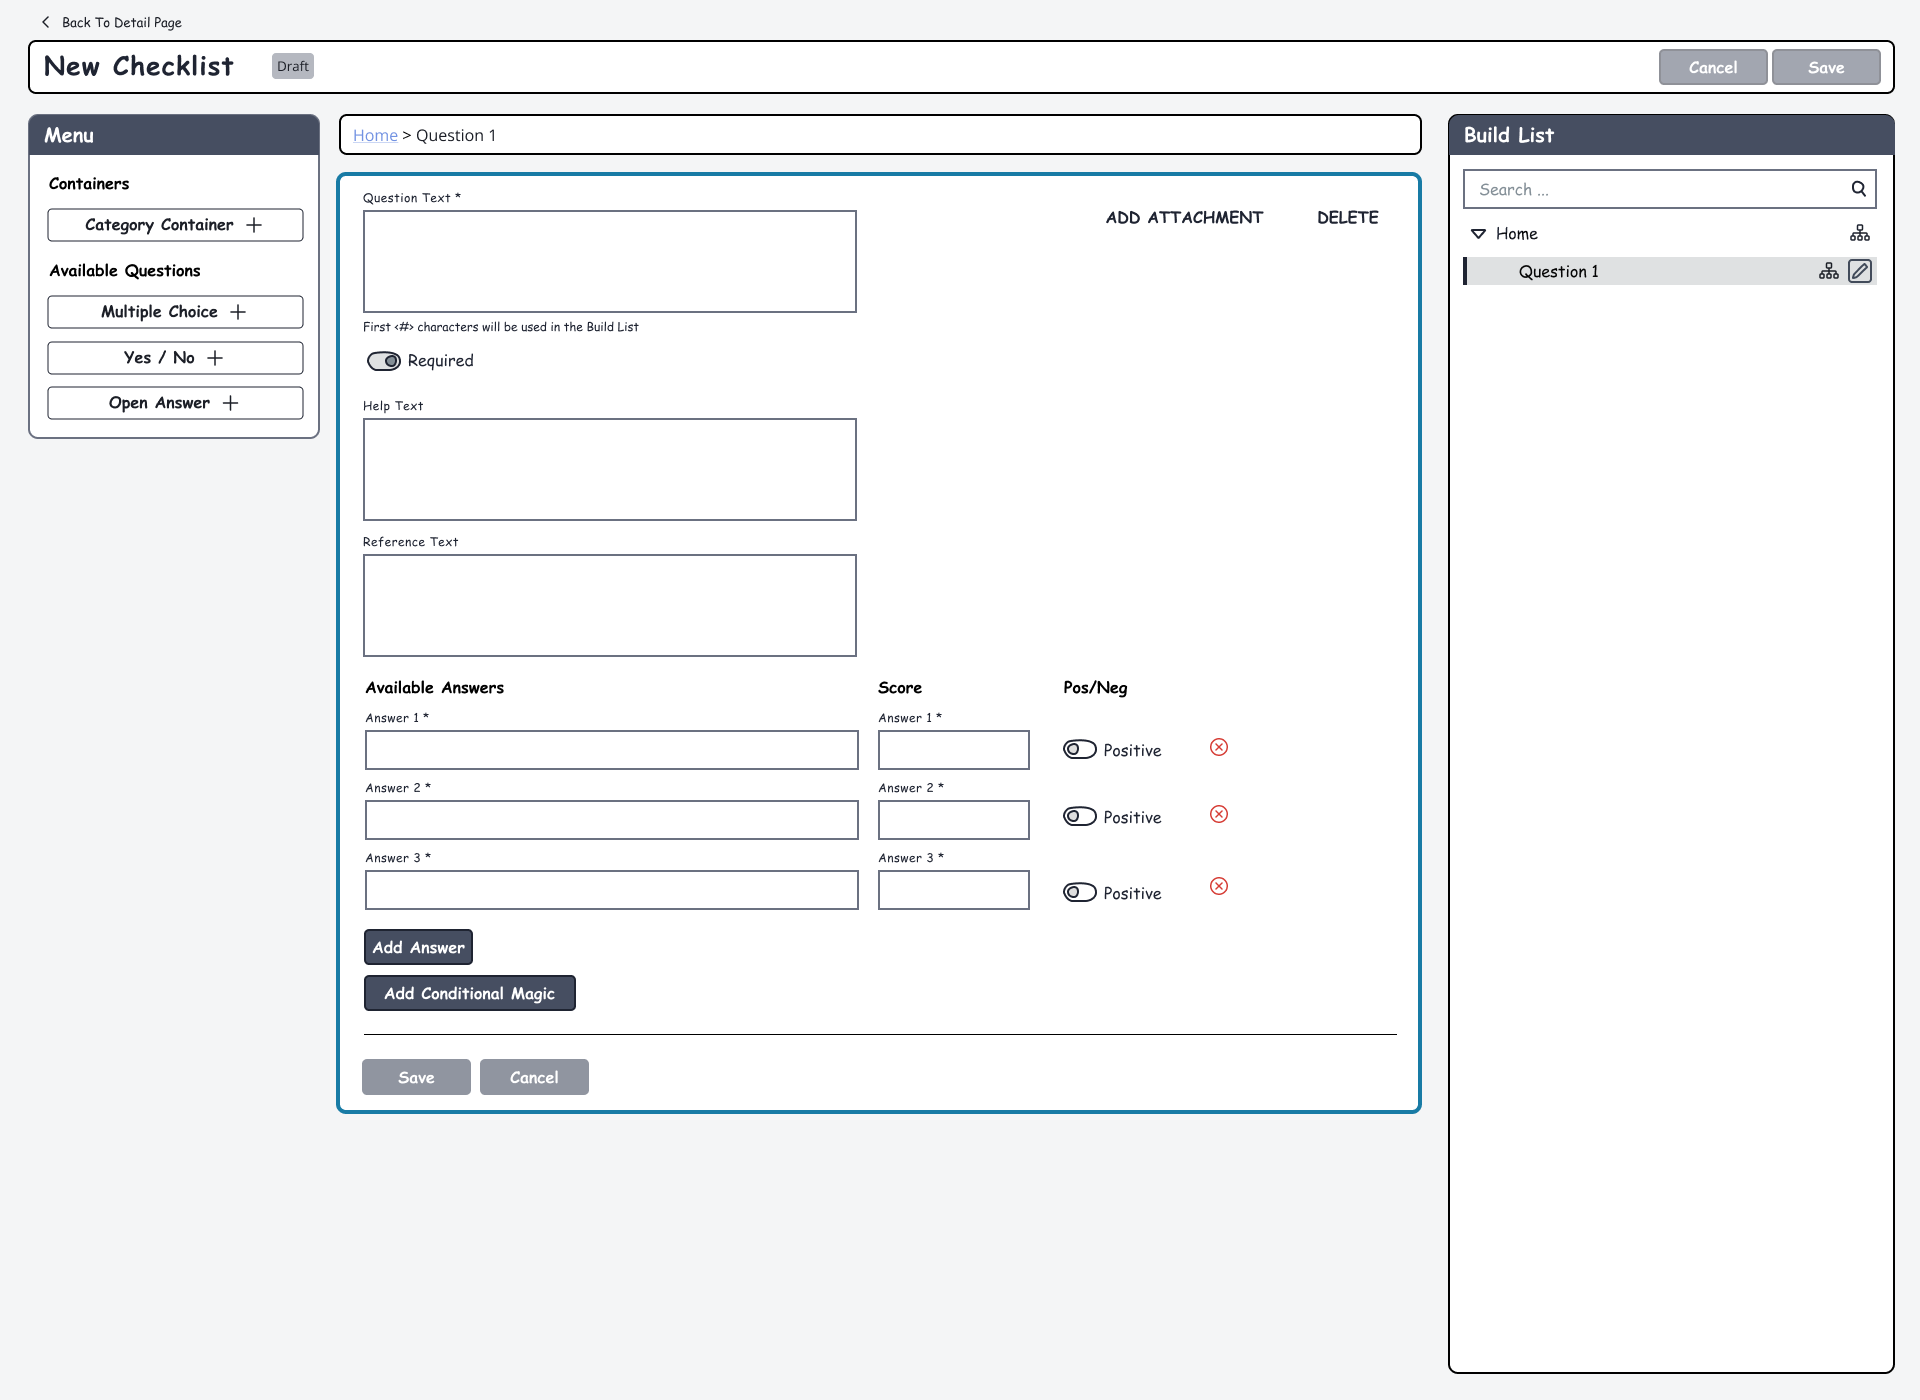1920x1400 pixels.
Task: Click the edit pencil icon on Question 1 row
Action: 1860,271
